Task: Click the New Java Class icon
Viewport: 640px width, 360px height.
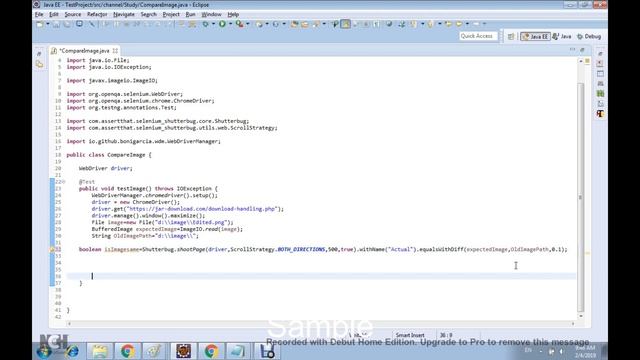Action: [276, 24]
